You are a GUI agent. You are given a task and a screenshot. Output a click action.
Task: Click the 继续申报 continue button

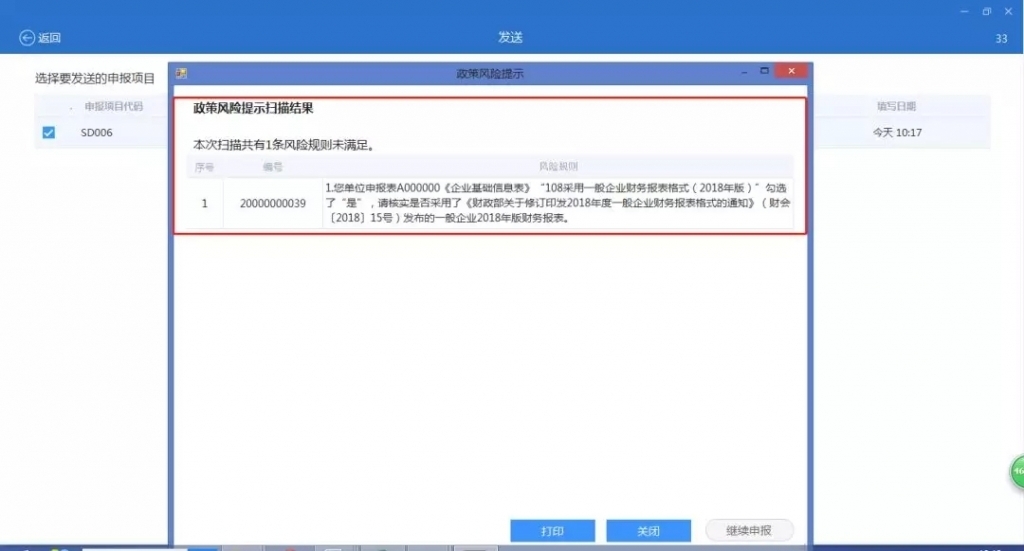click(749, 531)
